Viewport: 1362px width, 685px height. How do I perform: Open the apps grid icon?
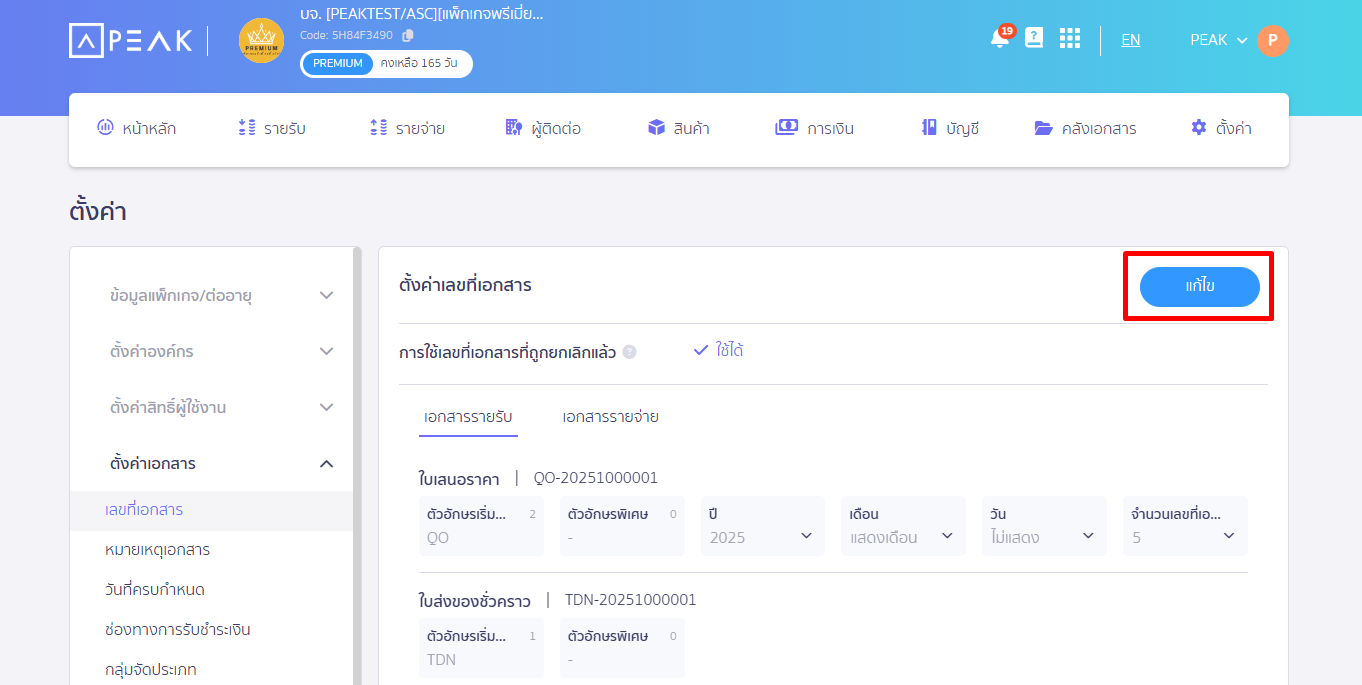(x=1070, y=38)
